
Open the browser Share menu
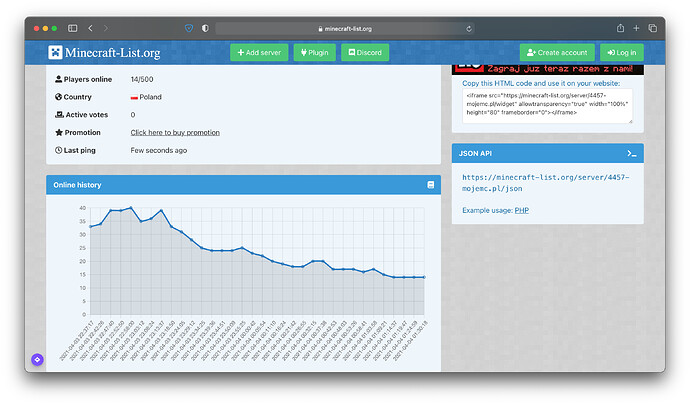621,28
